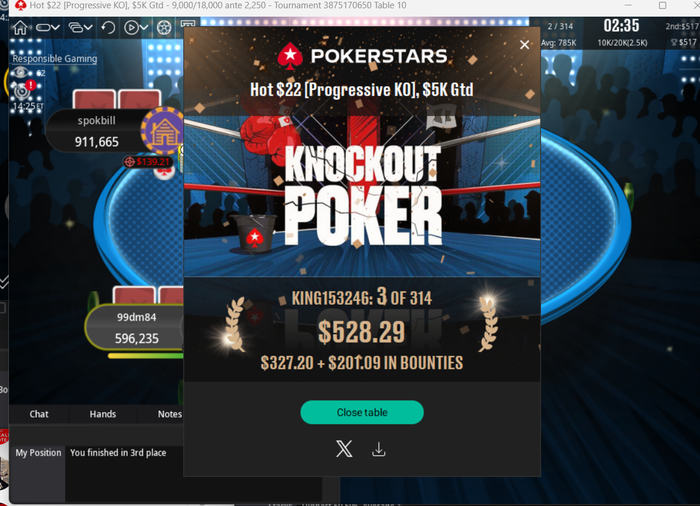Image resolution: width=700 pixels, height=506 pixels.
Task: Click the Close table button
Action: [x=362, y=412]
